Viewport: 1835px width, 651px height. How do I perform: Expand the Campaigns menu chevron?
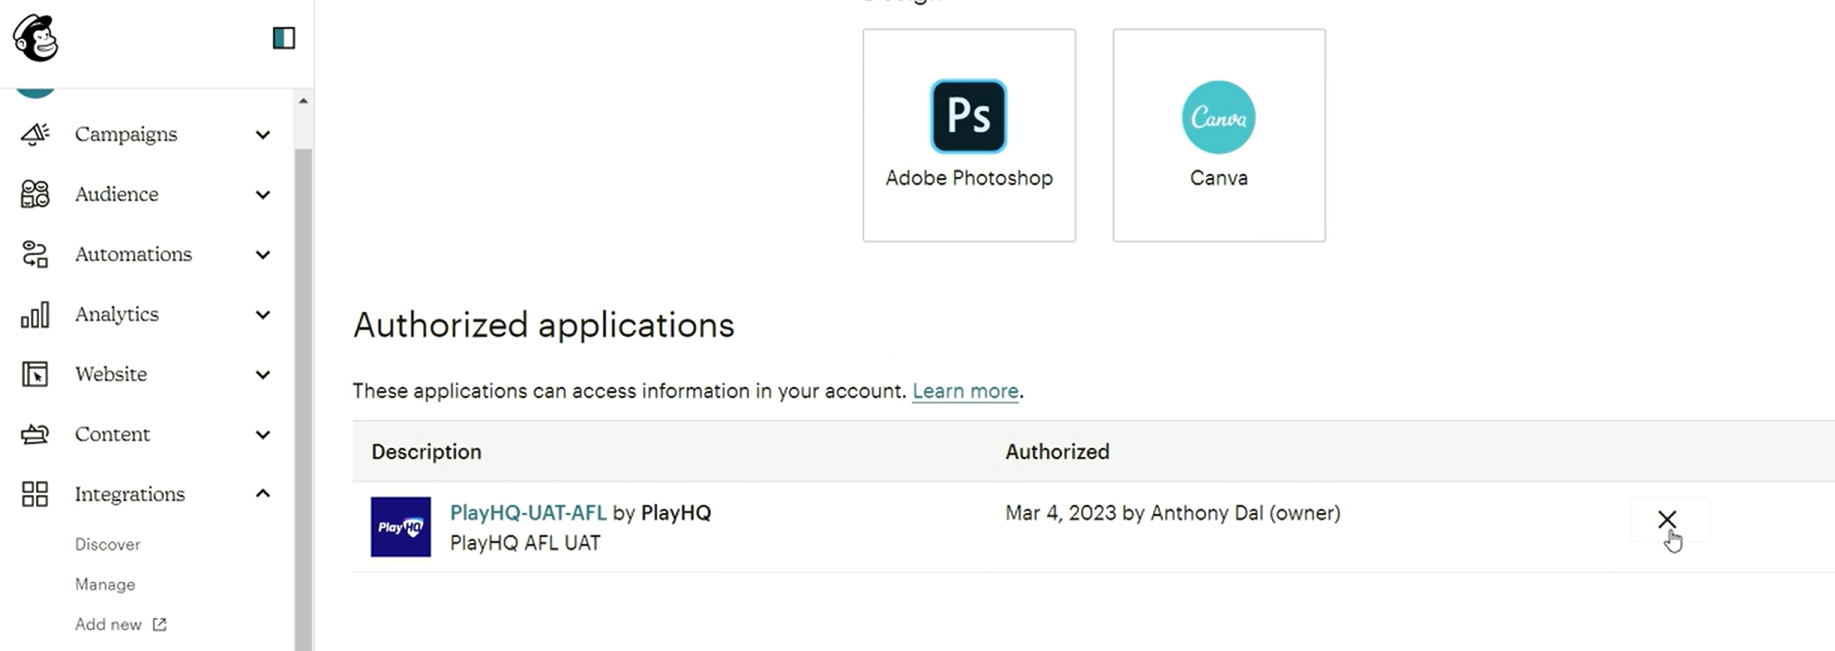(x=263, y=134)
